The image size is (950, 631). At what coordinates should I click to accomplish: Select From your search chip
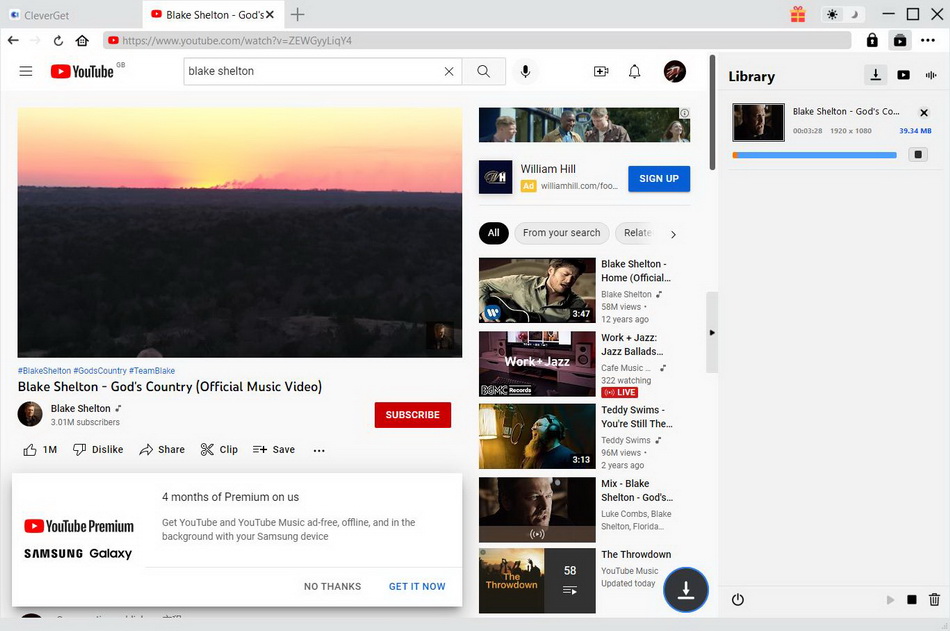[x=562, y=233]
